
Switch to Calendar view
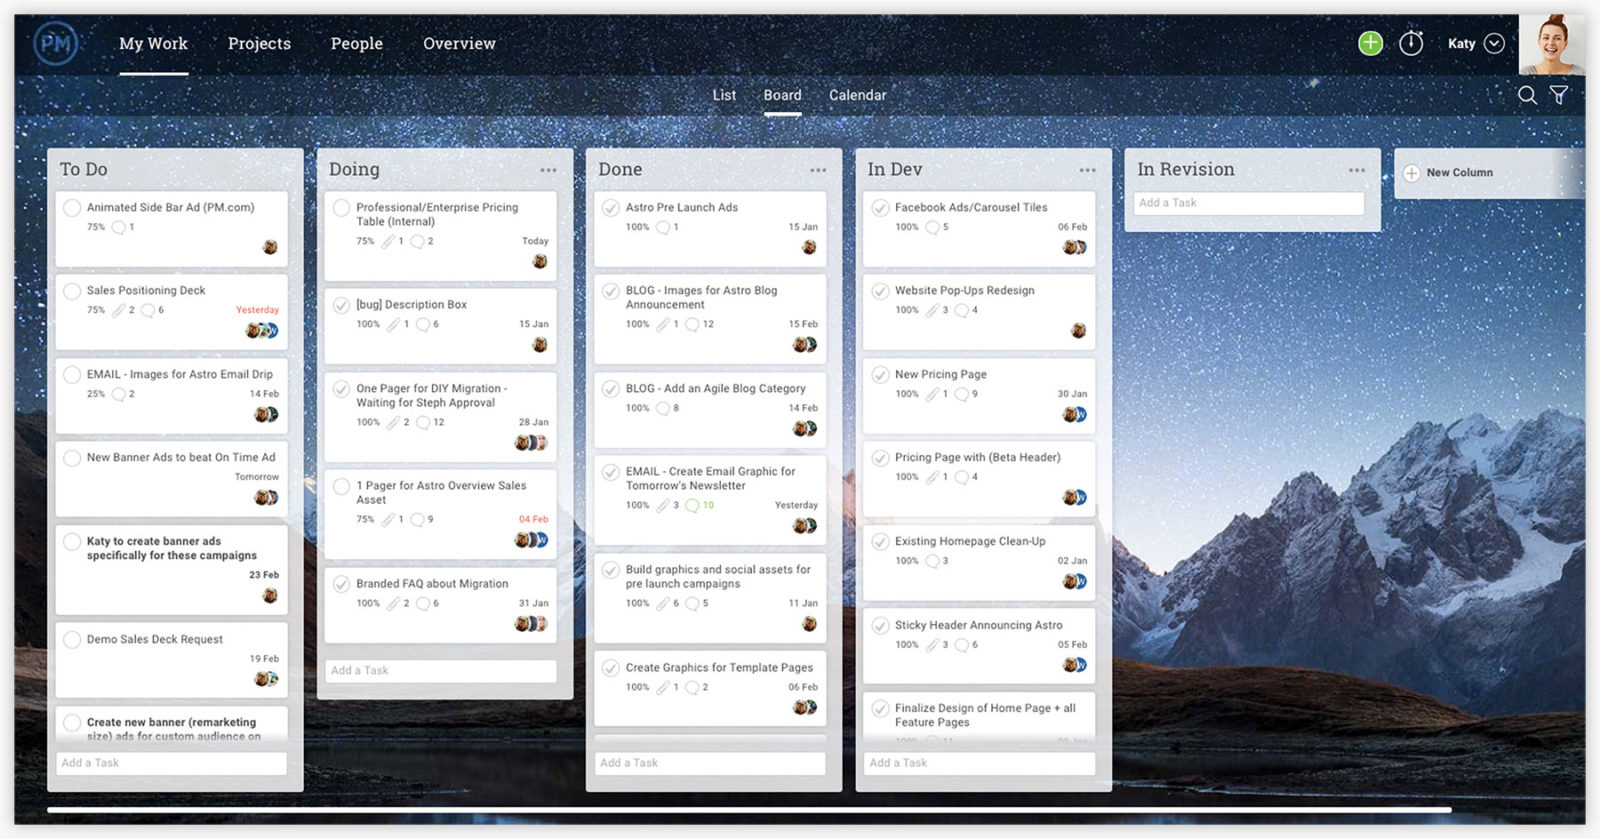click(x=857, y=95)
